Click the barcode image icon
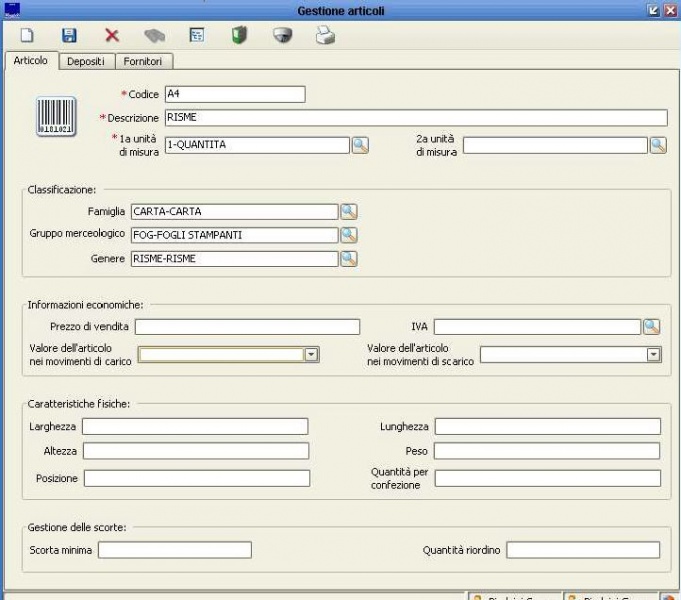This screenshot has width=681, height=600. pos(56,117)
